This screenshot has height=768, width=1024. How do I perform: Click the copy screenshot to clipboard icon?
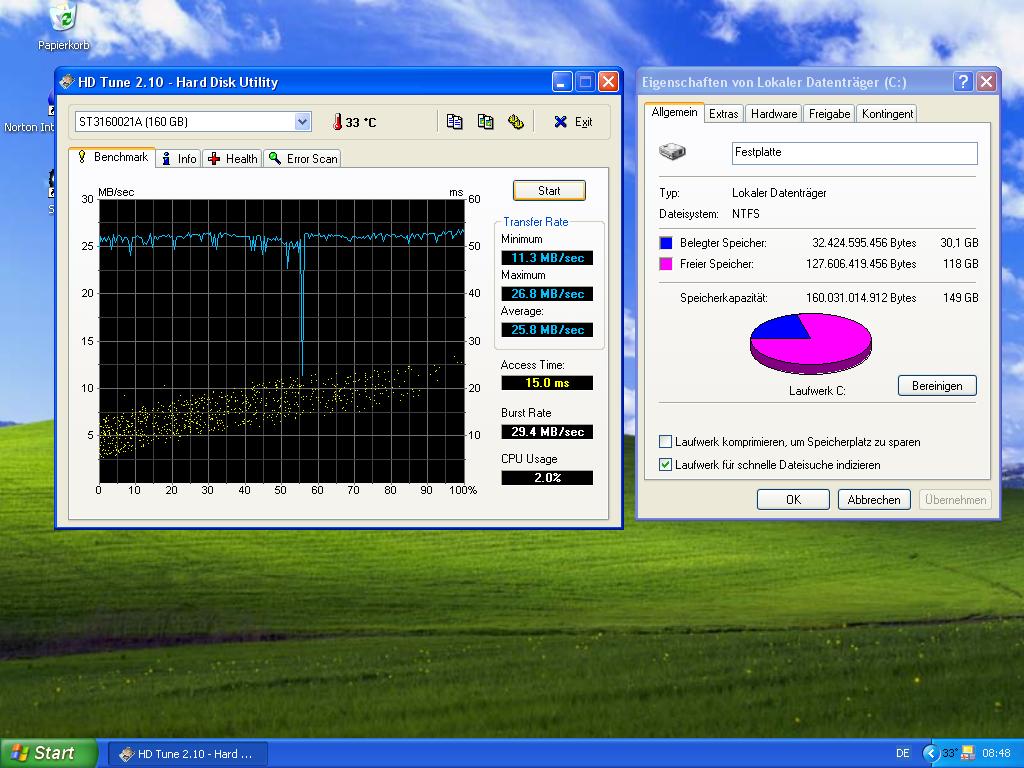(x=485, y=121)
